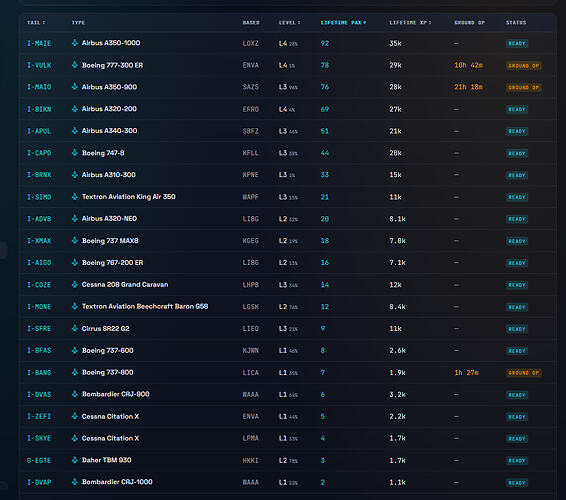Click base code LOXZ
Screen dimensions: 566x500
pyautogui.click(x=251, y=43)
